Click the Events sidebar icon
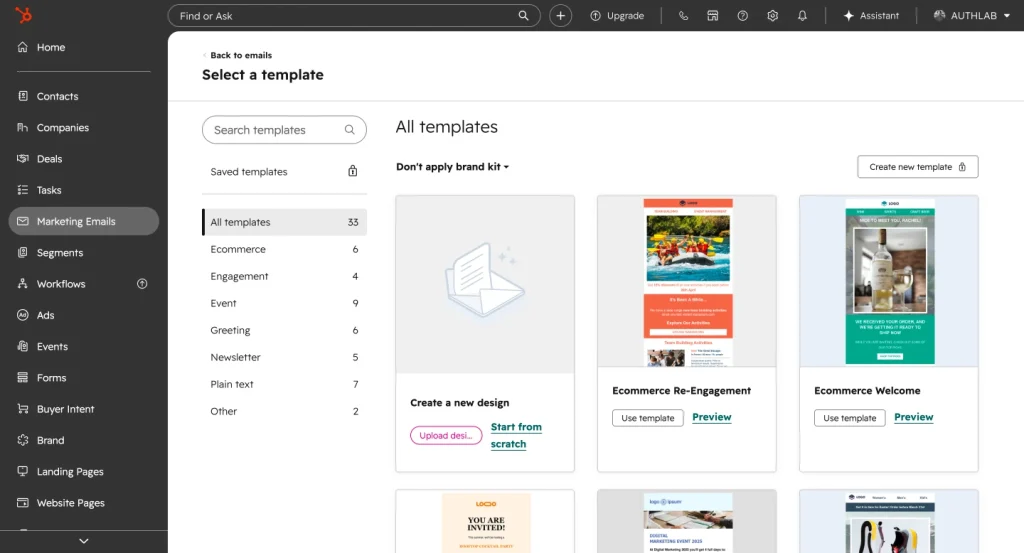 (23, 346)
